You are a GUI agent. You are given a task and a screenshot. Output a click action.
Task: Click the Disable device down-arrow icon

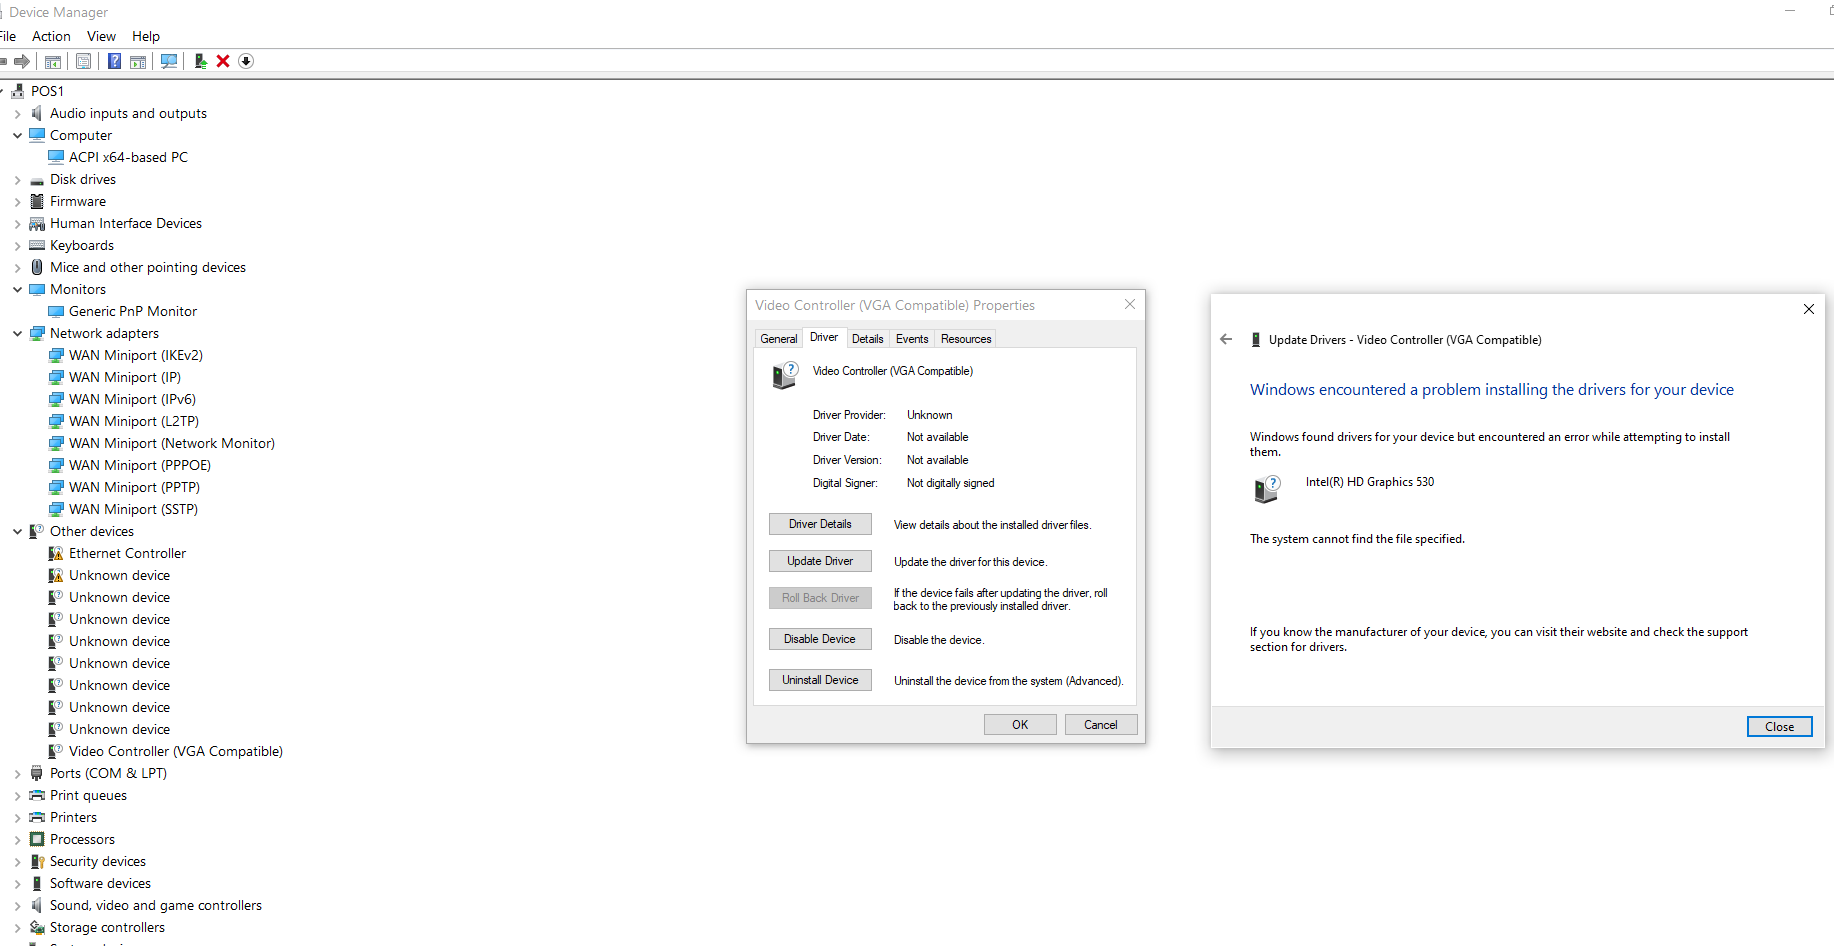coord(246,62)
